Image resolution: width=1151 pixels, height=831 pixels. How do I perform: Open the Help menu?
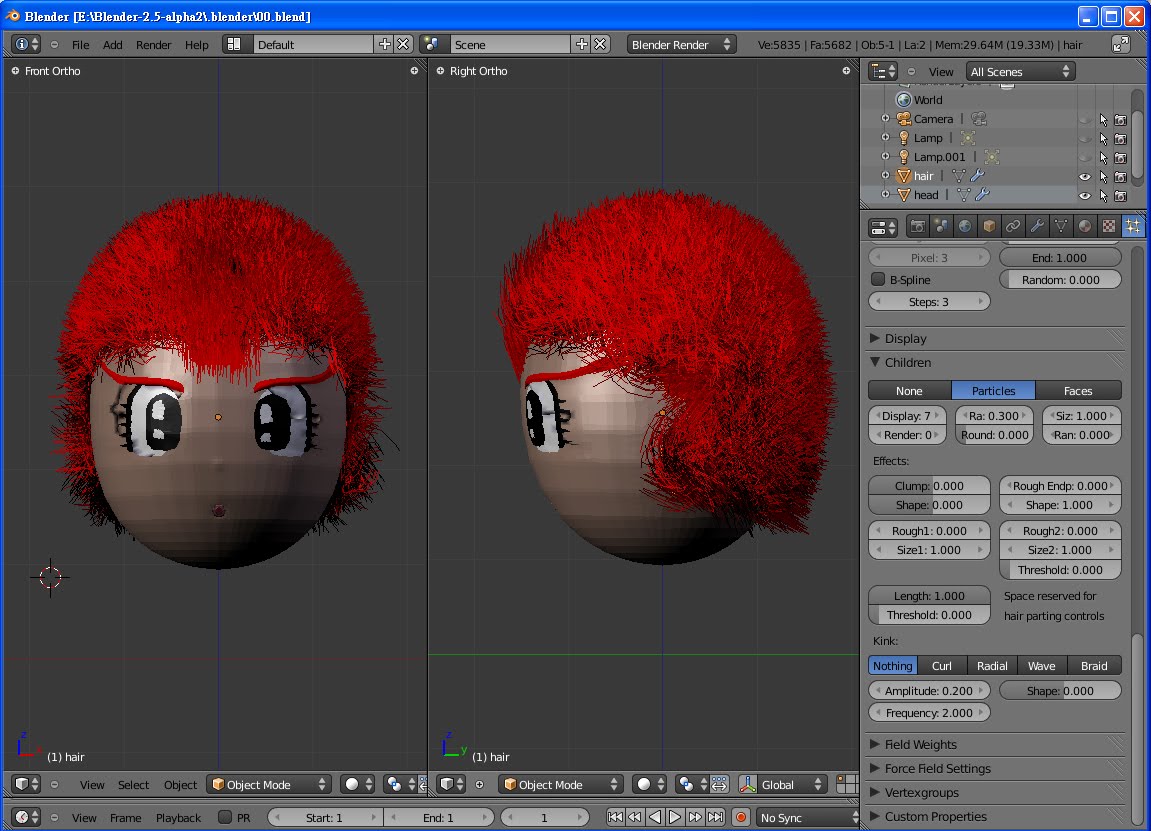click(197, 45)
